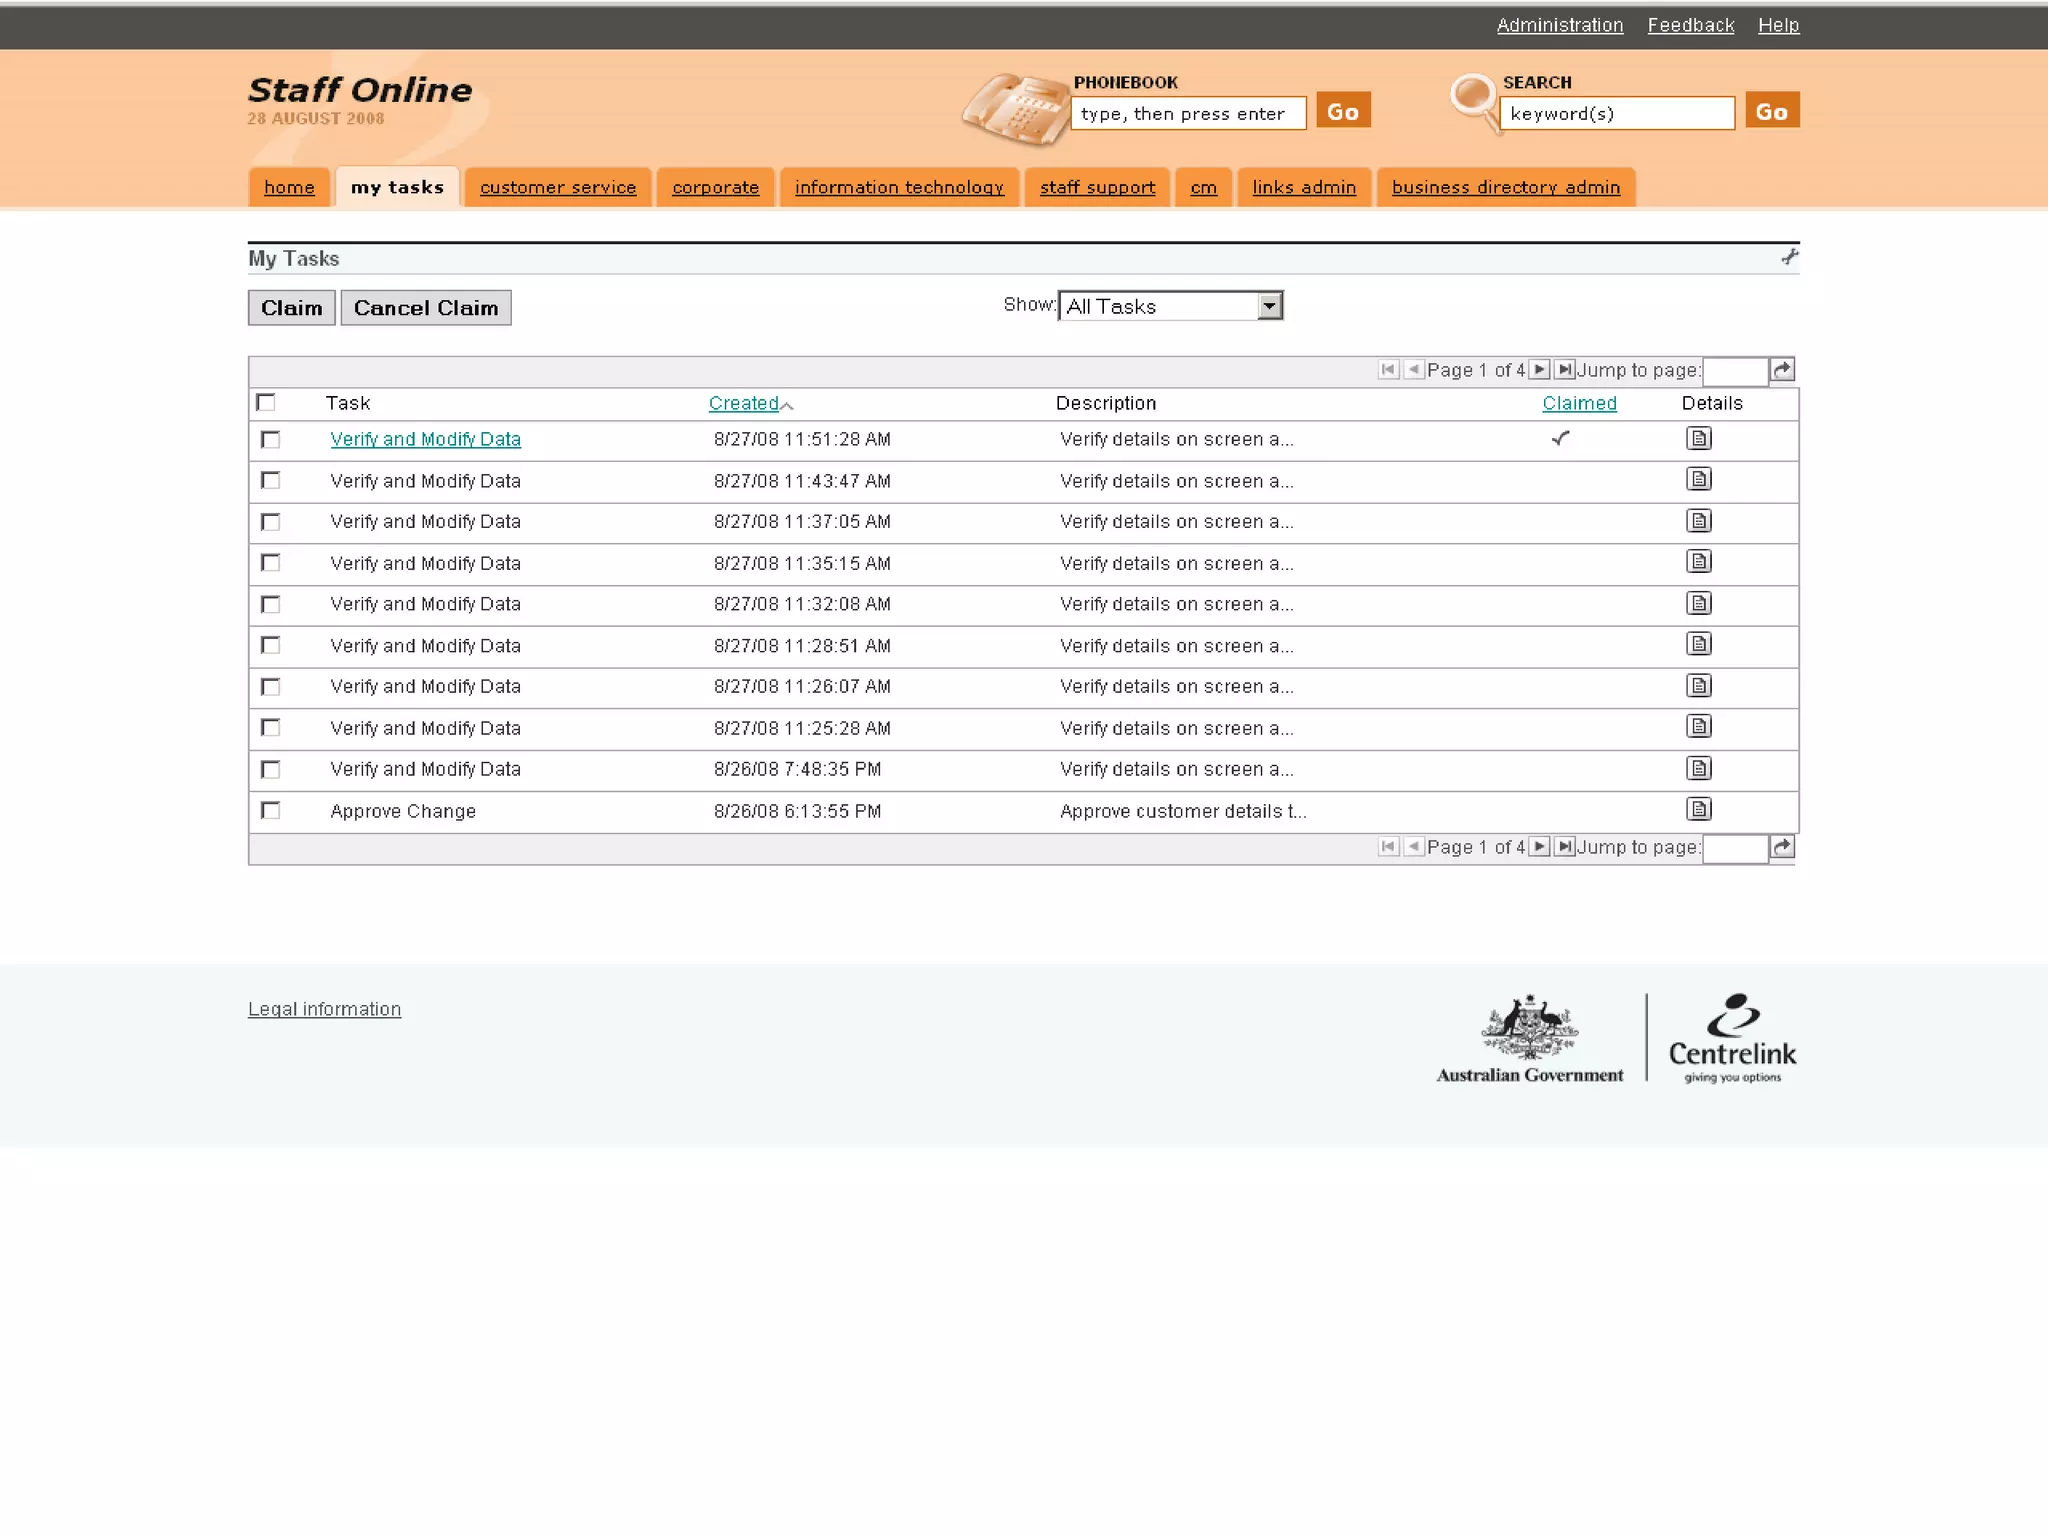Focus the search keyword(s) field
This screenshot has width=2048, height=1536.
pos(1617,113)
